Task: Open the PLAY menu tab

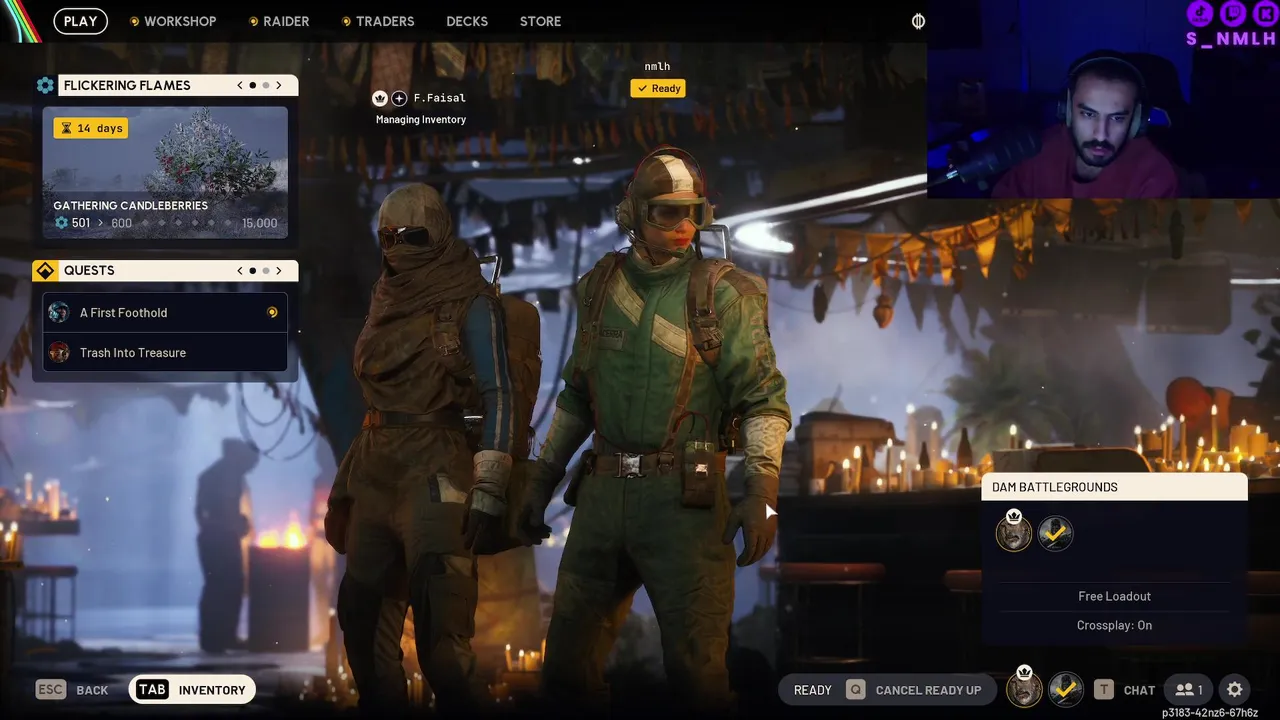Action: click(80, 21)
